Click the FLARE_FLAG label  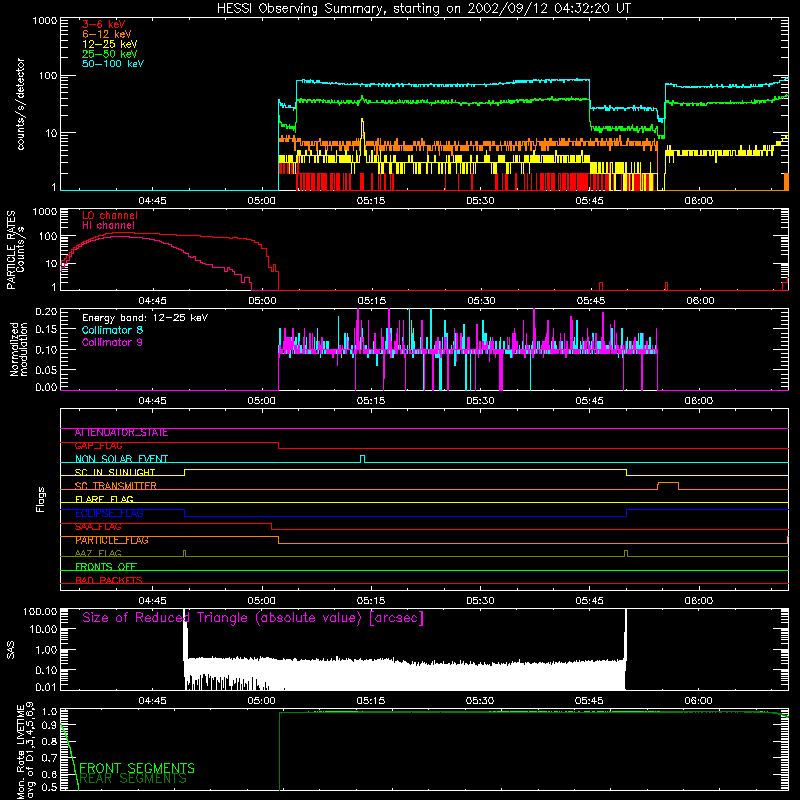104,499
